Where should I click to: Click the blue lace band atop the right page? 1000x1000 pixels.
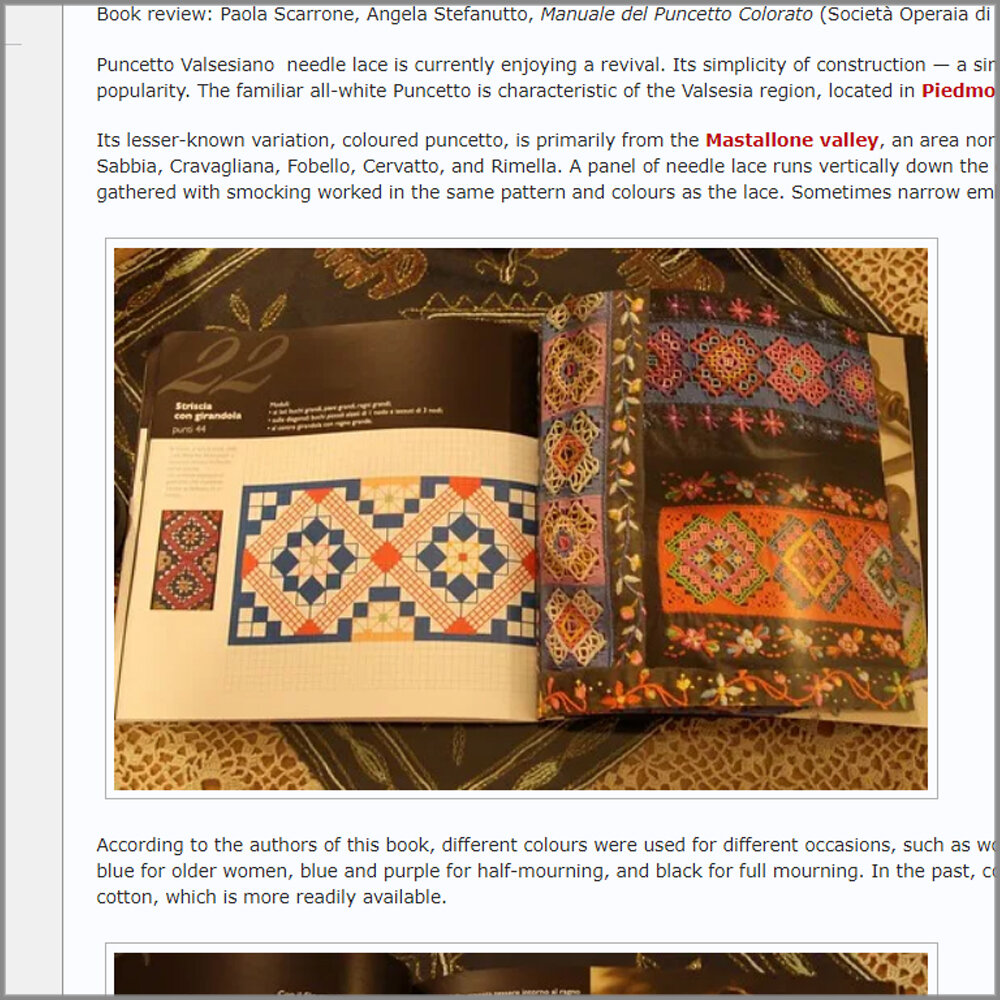click(x=759, y=370)
